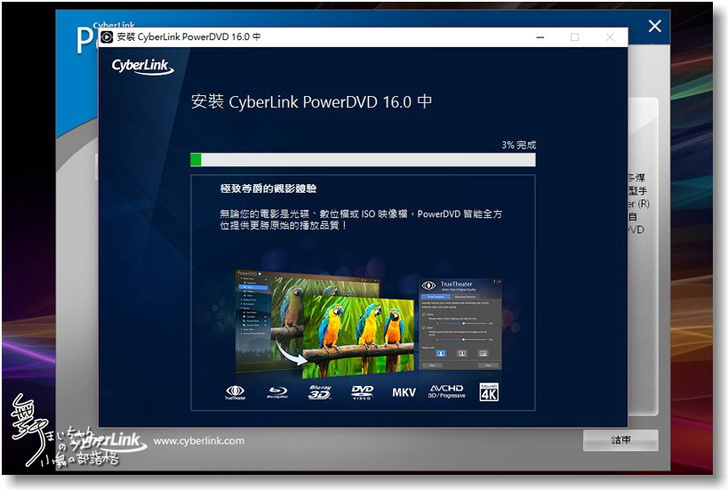The height and width of the screenshot is (490, 728).
Task: Open the www.cyberlink.com link
Action: click(199, 441)
